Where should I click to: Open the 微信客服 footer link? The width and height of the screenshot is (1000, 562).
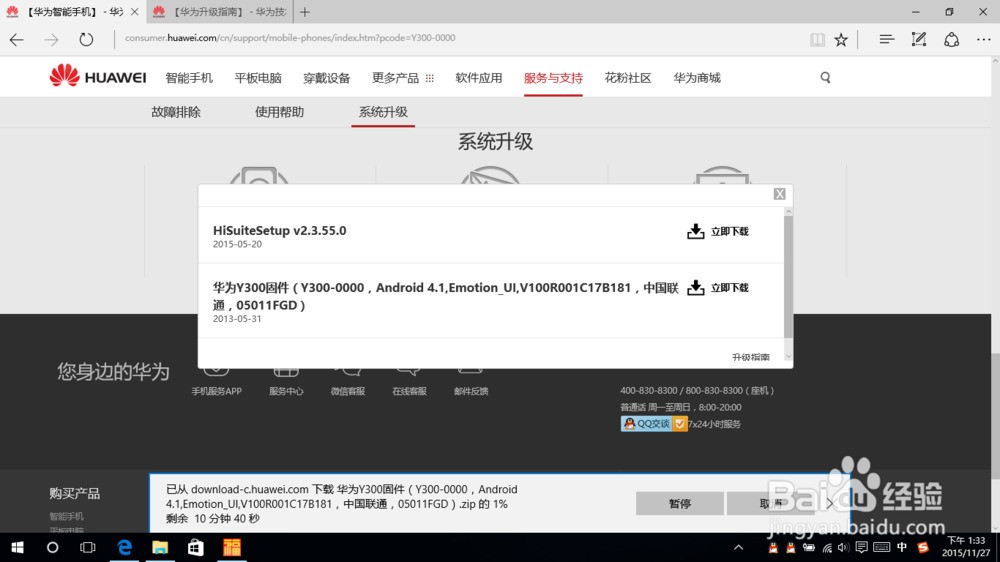[348, 391]
